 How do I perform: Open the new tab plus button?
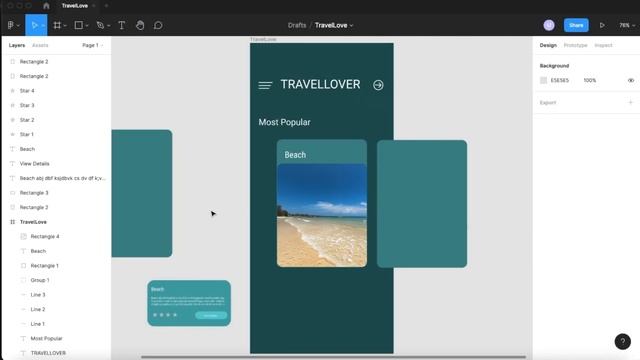(x=106, y=6)
